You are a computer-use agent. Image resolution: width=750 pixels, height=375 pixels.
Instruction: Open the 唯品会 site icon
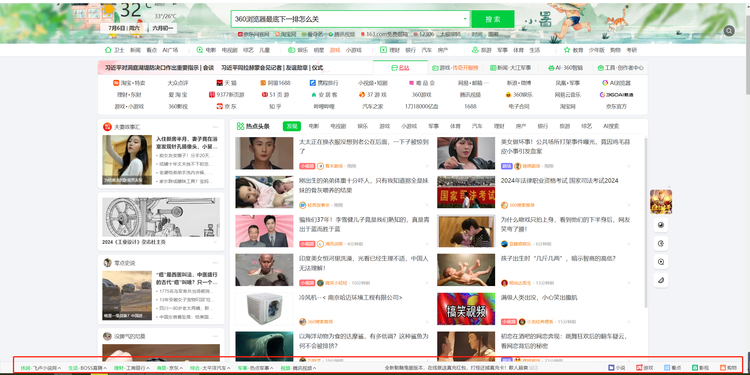click(412, 83)
